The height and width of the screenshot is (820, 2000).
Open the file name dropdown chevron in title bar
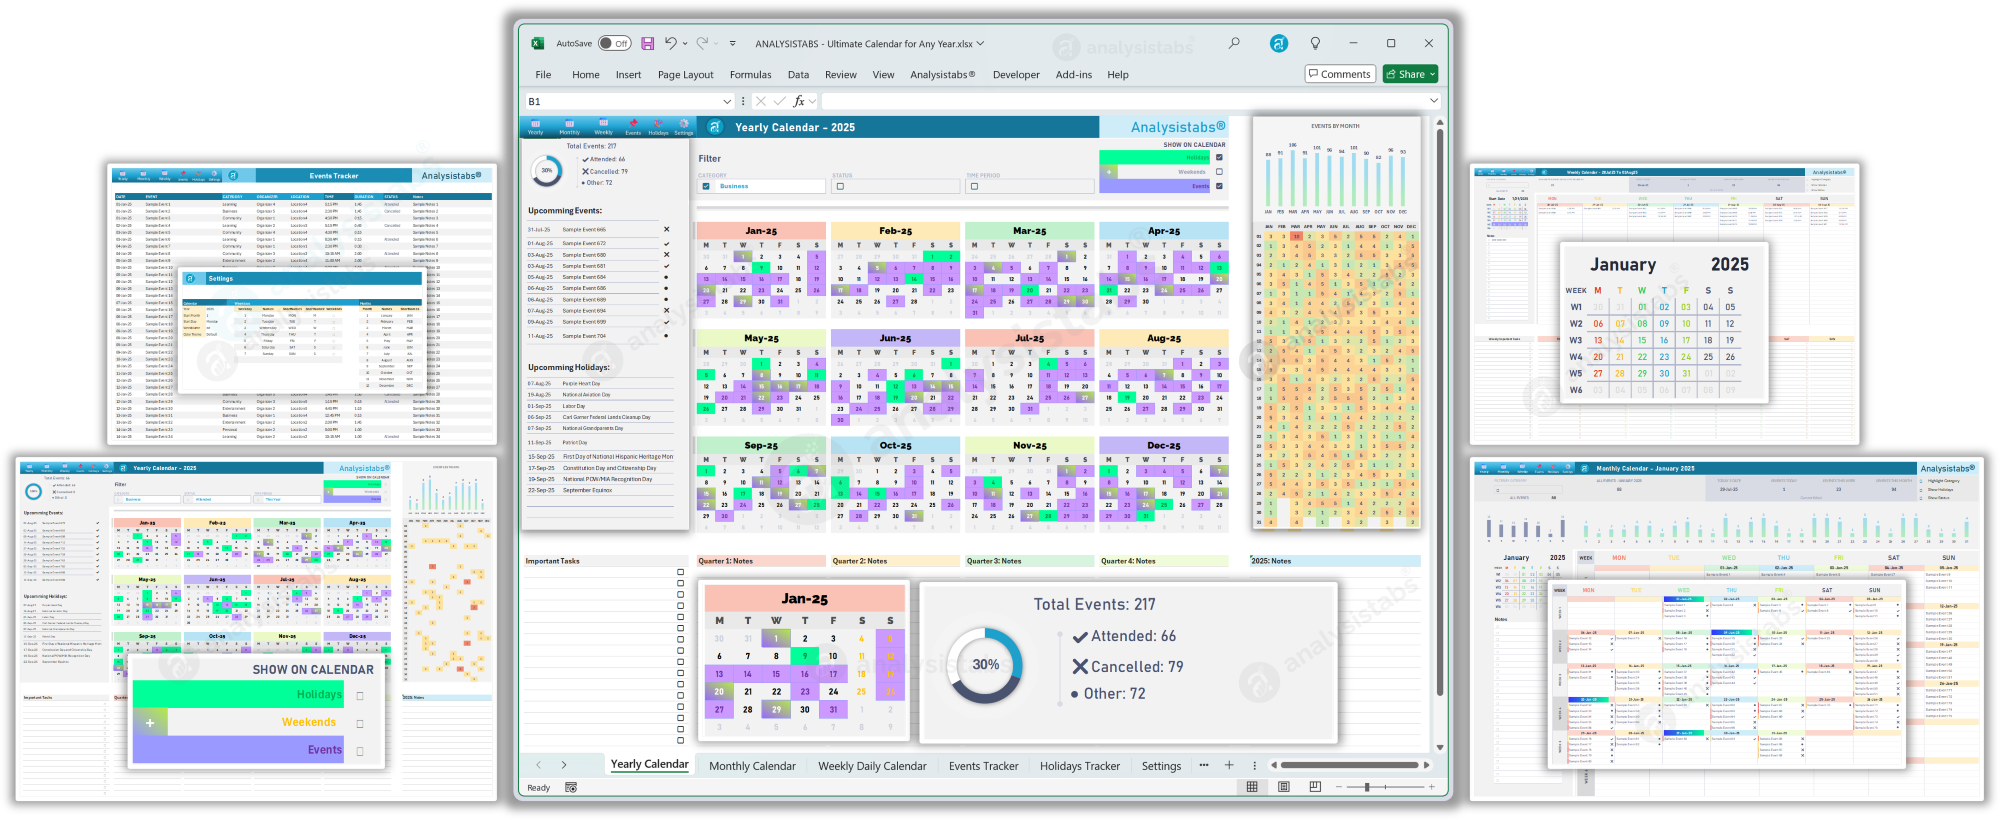click(x=980, y=43)
